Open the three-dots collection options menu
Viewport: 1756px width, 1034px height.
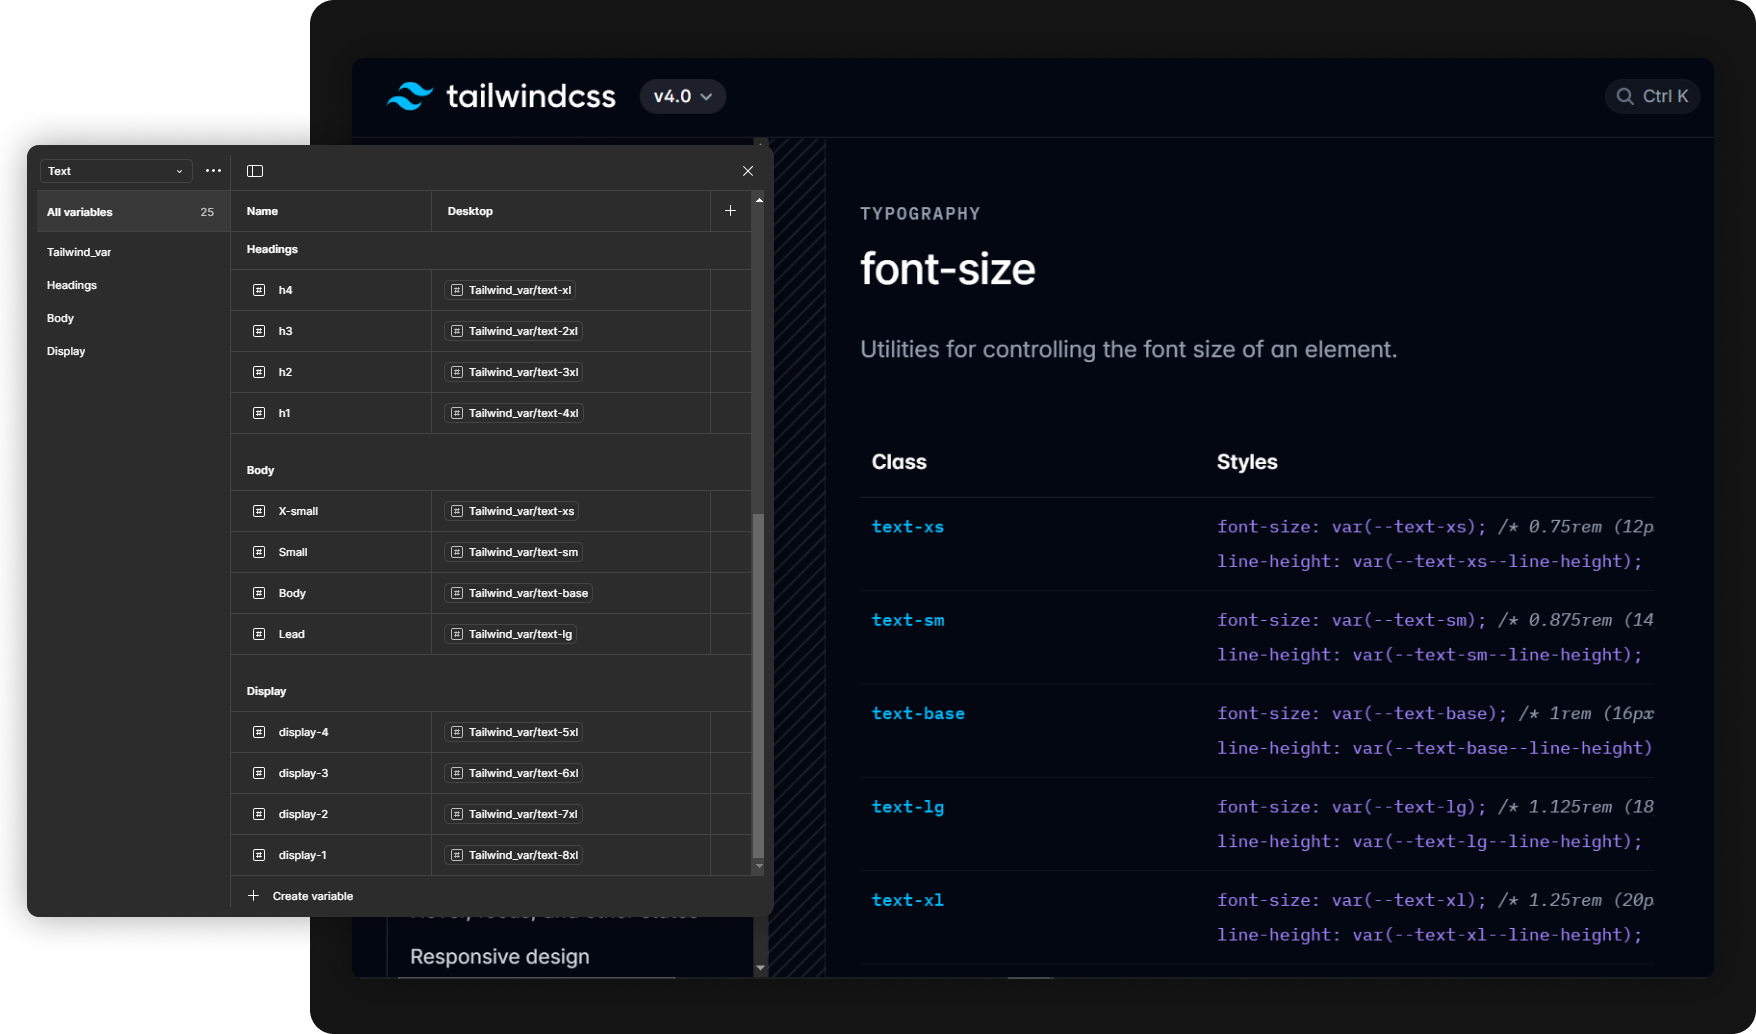213,171
